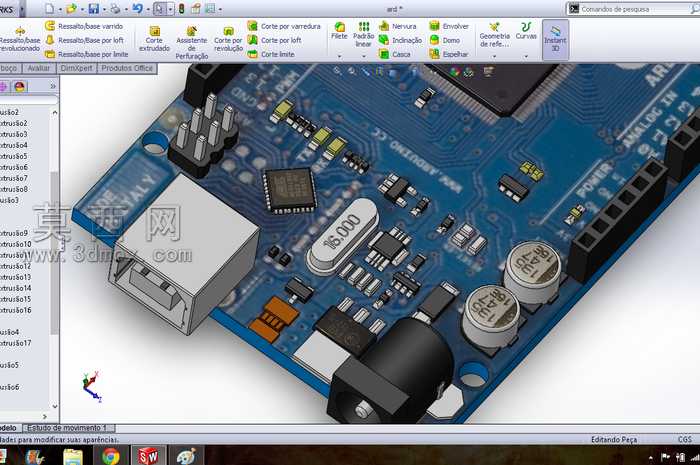This screenshot has height=465, width=700.
Task: Click the Comandos de pesquisa search field
Action: pyautogui.click(x=633, y=9)
